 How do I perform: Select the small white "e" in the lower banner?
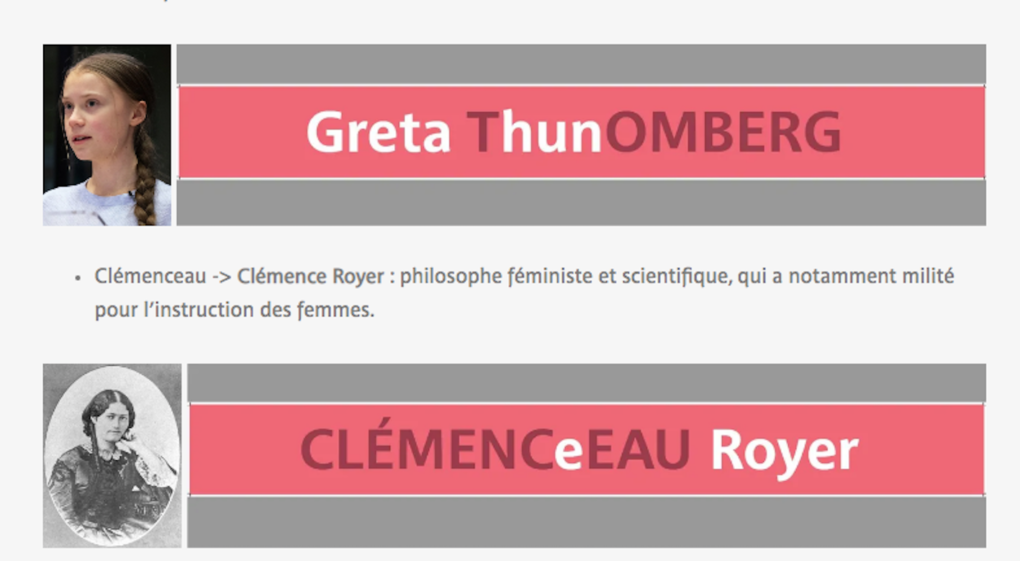coord(568,453)
